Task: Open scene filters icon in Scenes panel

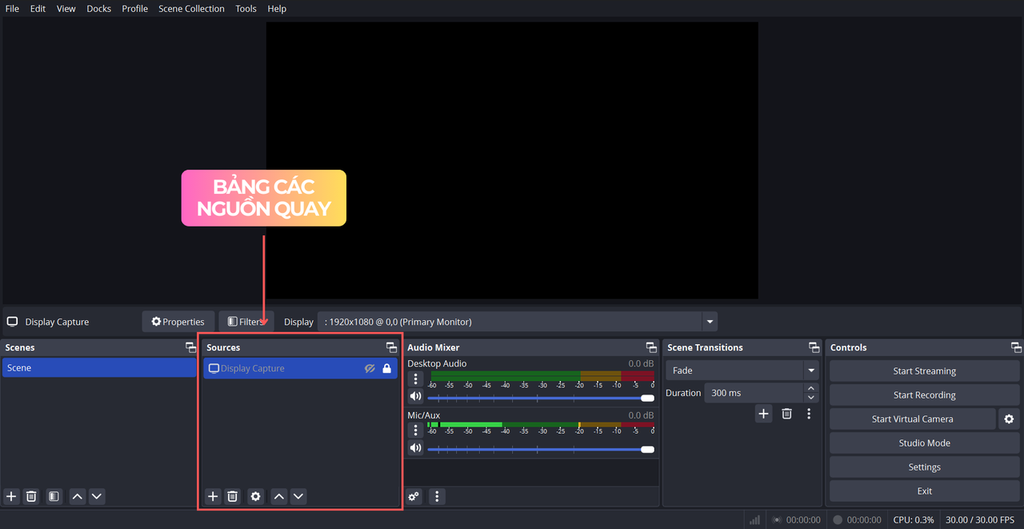Action: (54, 496)
